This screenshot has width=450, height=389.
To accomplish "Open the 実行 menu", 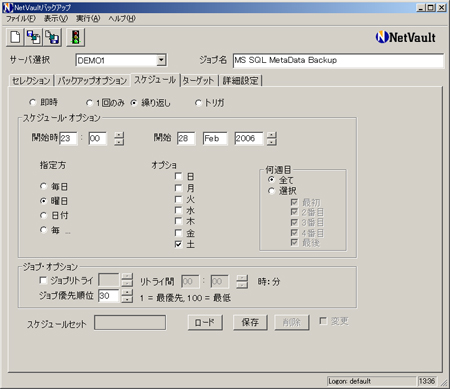I will coord(88,19).
